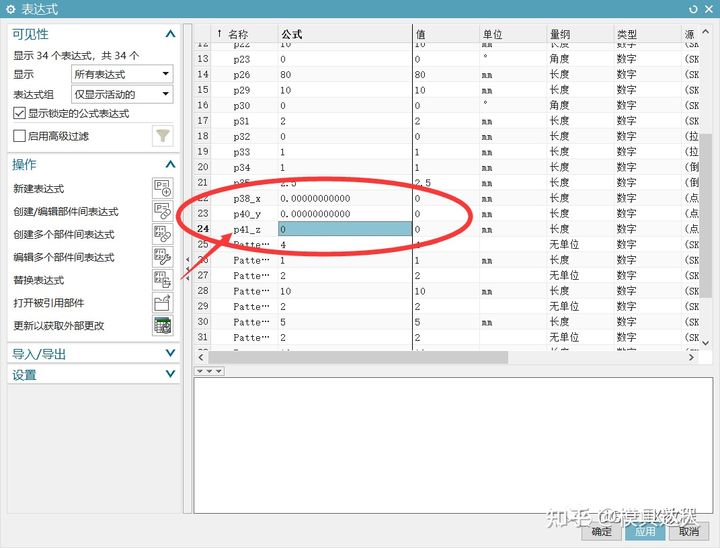Click the reset icon in the title bar
Image resolution: width=720 pixels, height=548 pixels.
(x=693, y=9)
